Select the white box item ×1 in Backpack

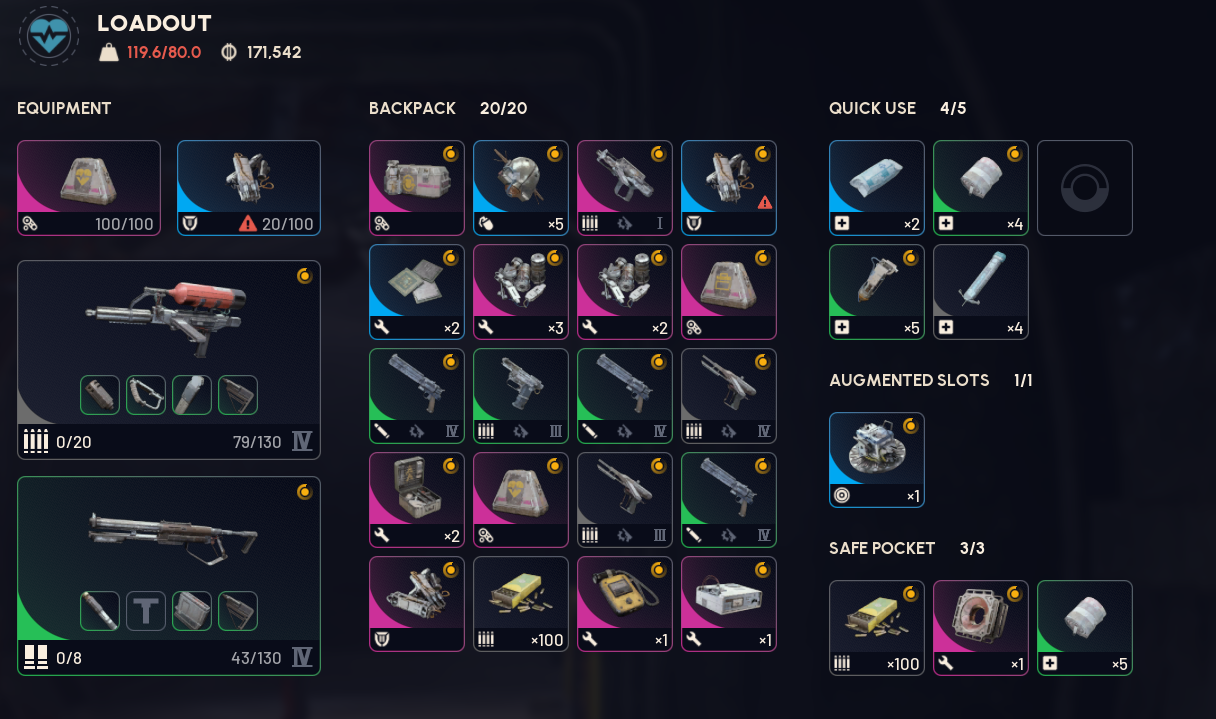tap(729, 604)
